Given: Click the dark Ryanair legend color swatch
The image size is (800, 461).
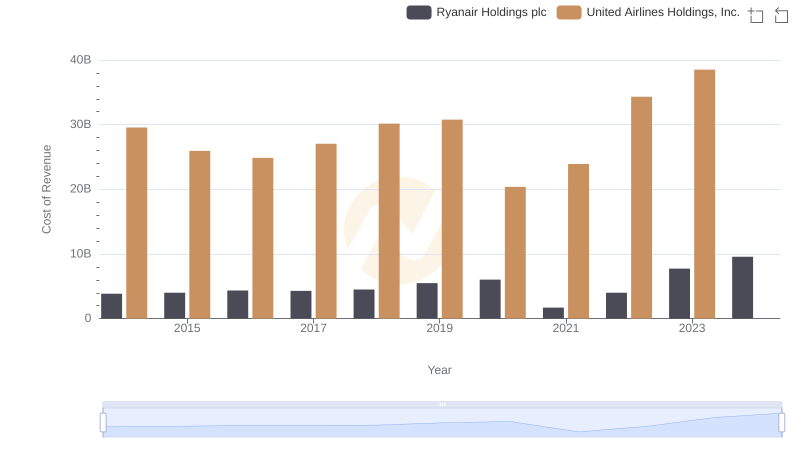Looking at the screenshot, I should (419, 12).
